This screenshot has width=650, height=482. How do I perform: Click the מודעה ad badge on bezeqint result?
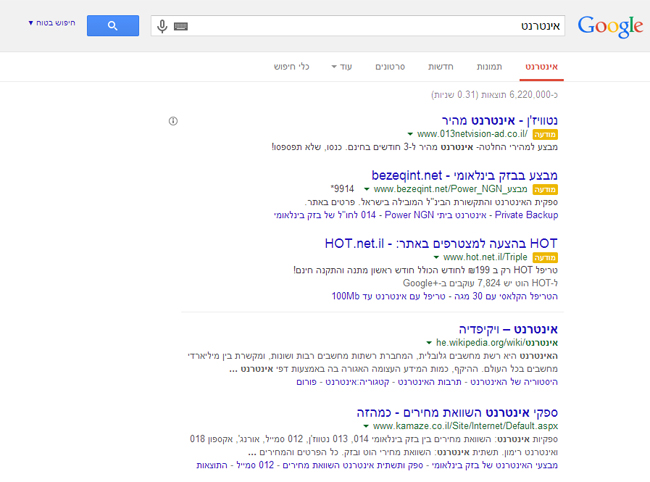[x=545, y=189]
